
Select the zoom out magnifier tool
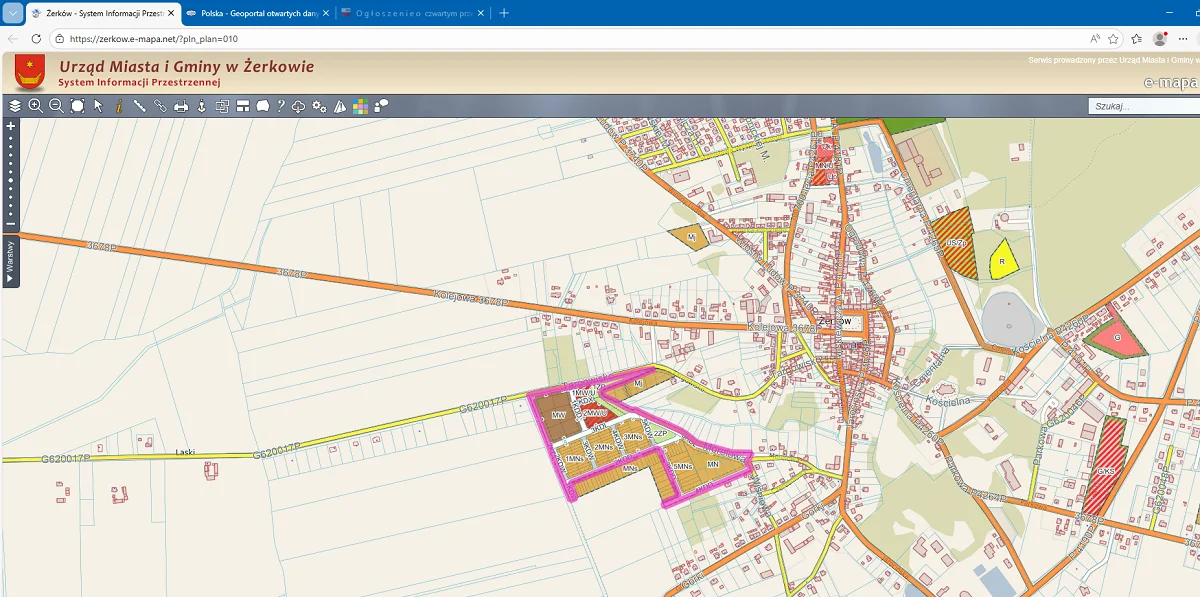click(x=56, y=106)
